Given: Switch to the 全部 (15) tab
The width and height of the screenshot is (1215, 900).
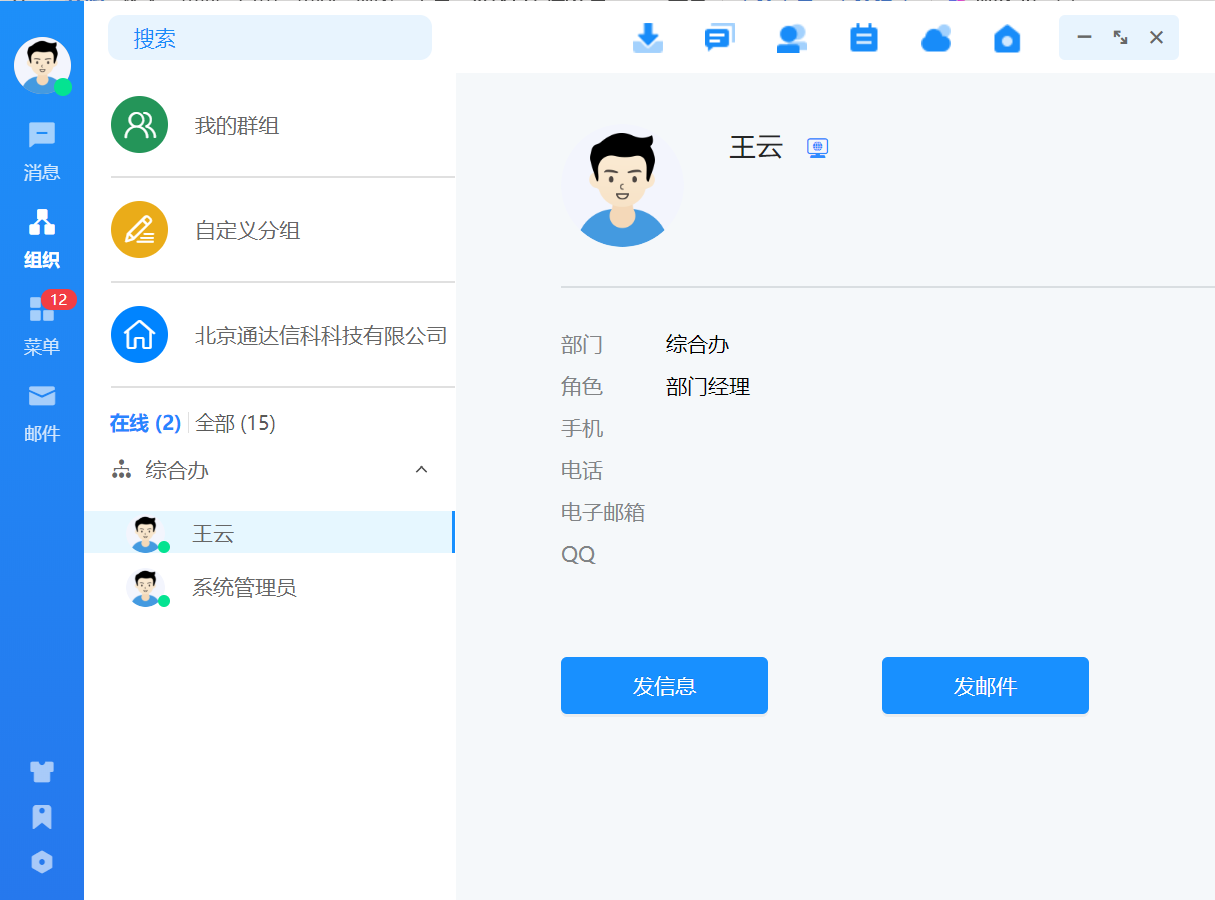Looking at the screenshot, I should coord(235,424).
